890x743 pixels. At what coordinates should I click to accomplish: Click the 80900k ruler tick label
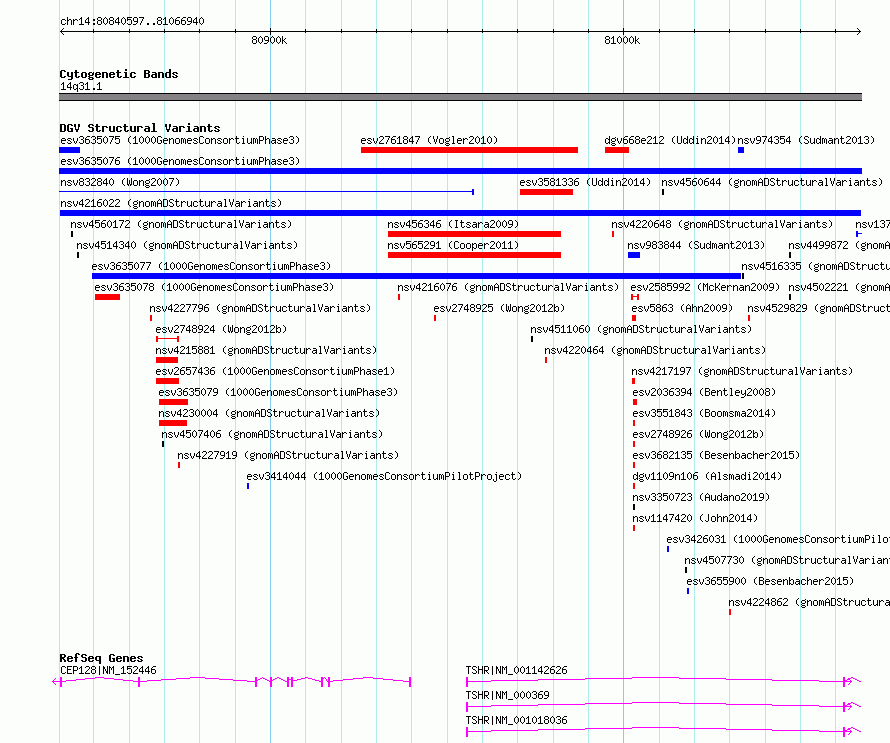(x=269, y=40)
